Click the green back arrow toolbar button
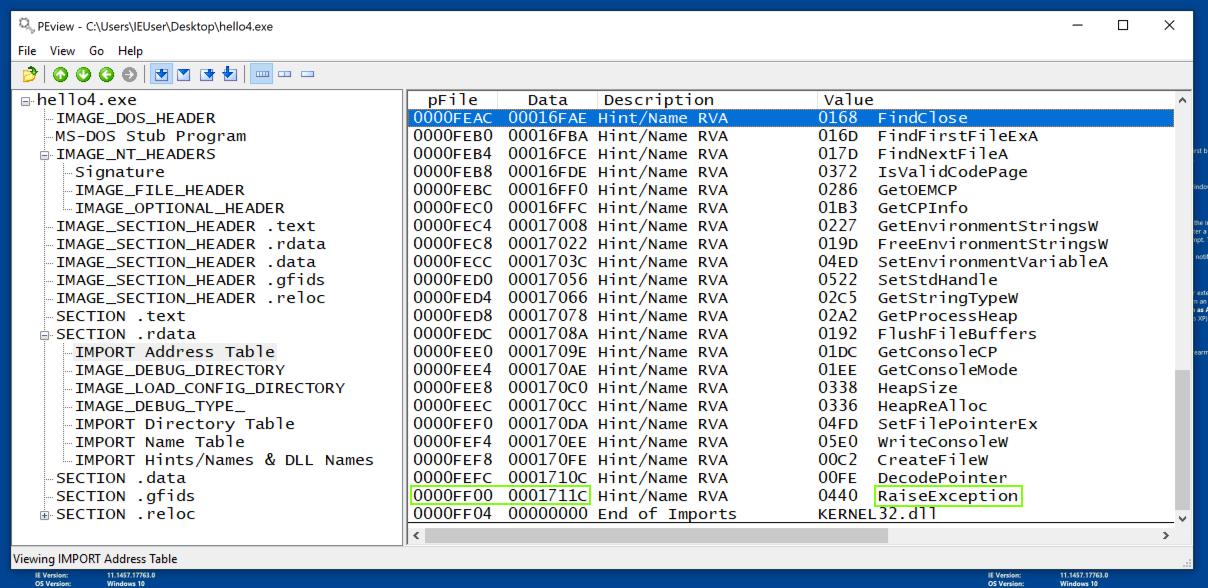The width and height of the screenshot is (1208, 588). (x=107, y=74)
